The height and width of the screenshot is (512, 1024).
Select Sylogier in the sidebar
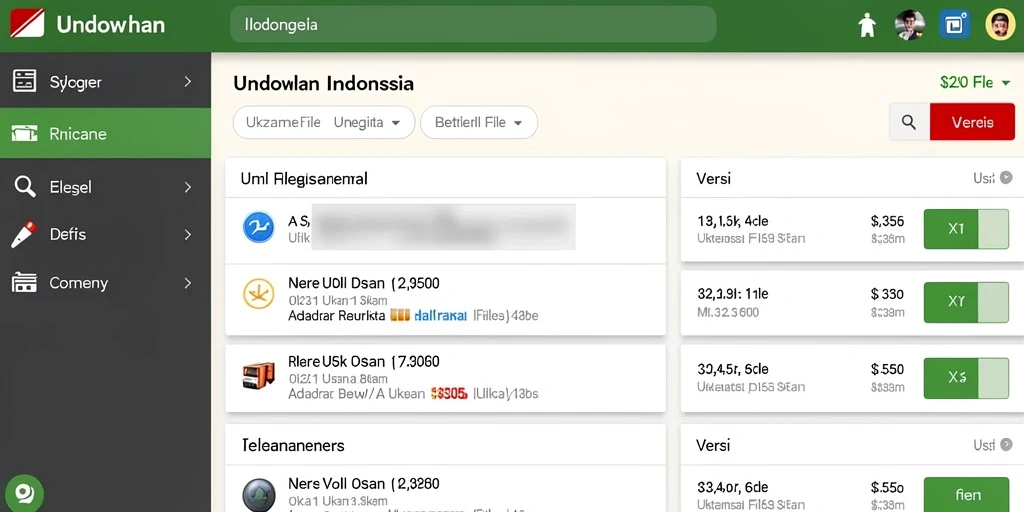tap(105, 82)
